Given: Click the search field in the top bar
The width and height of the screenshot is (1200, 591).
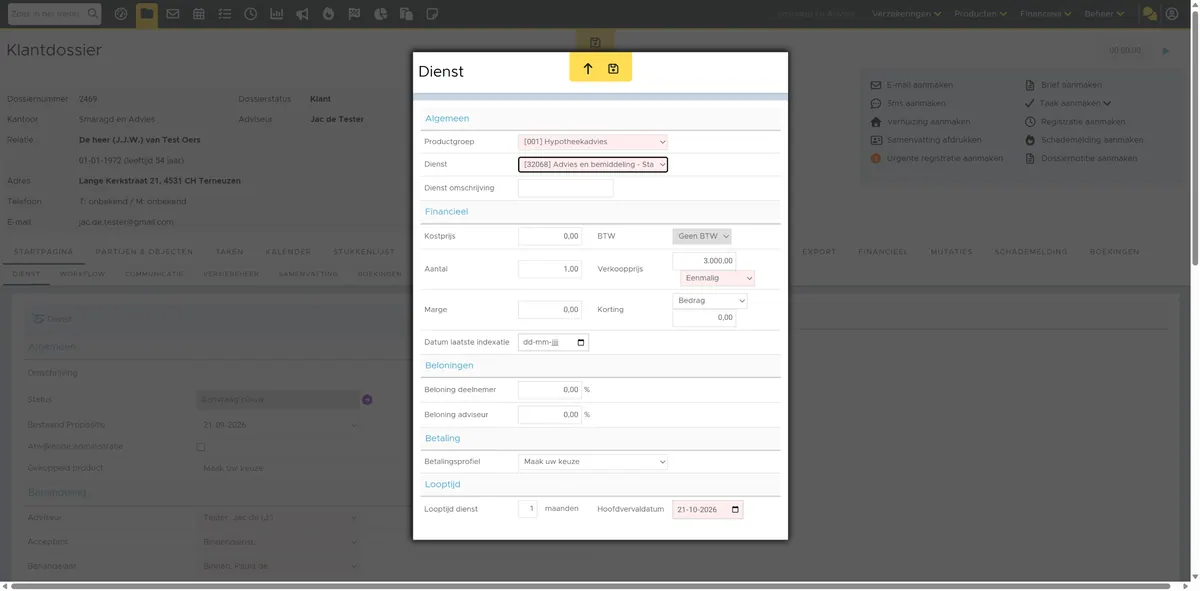Looking at the screenshot, I should tap(55, 14).
